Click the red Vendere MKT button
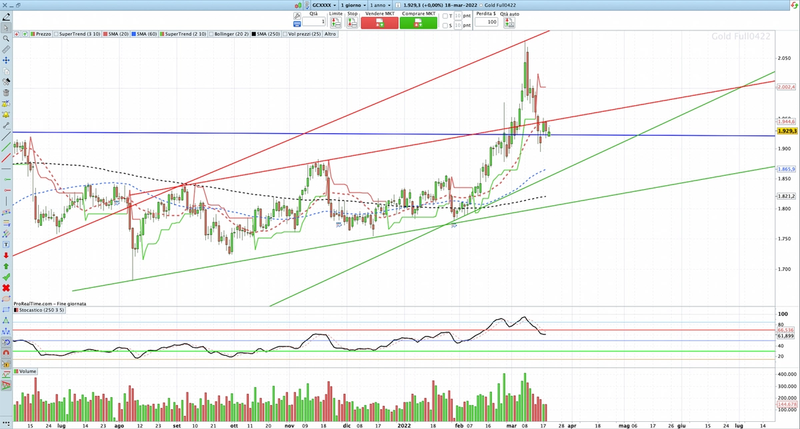The image size is (800, 429). pos(380,23)
